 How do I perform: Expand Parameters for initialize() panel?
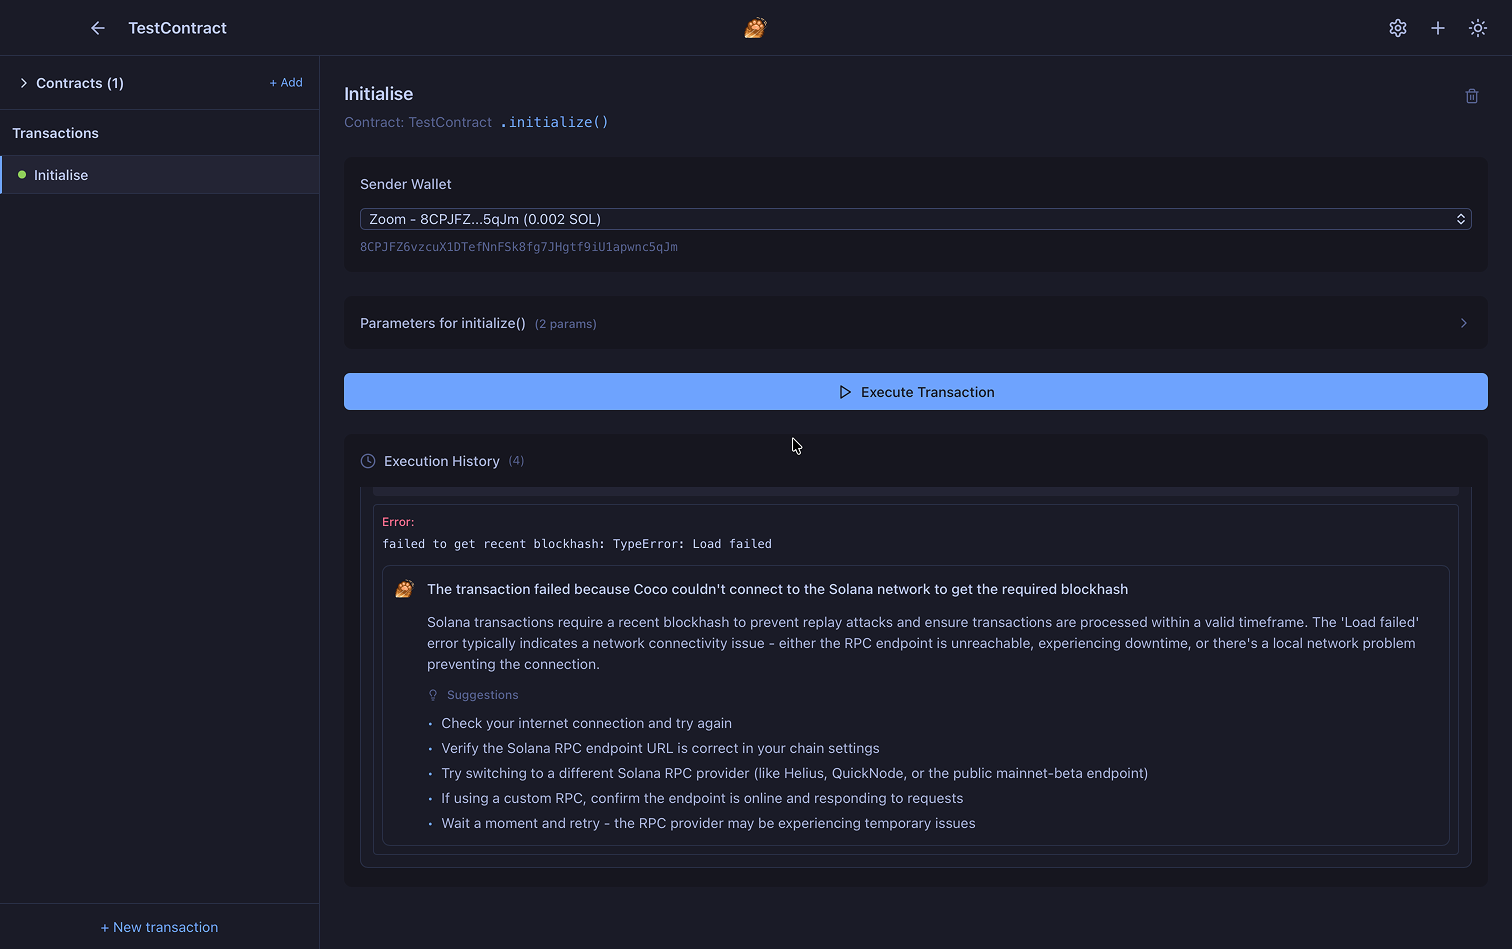(x=915, y=323)
